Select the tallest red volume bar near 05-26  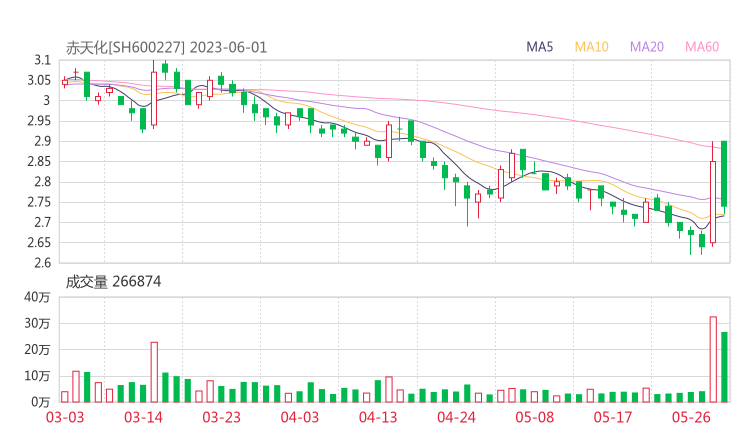(713, 360)
